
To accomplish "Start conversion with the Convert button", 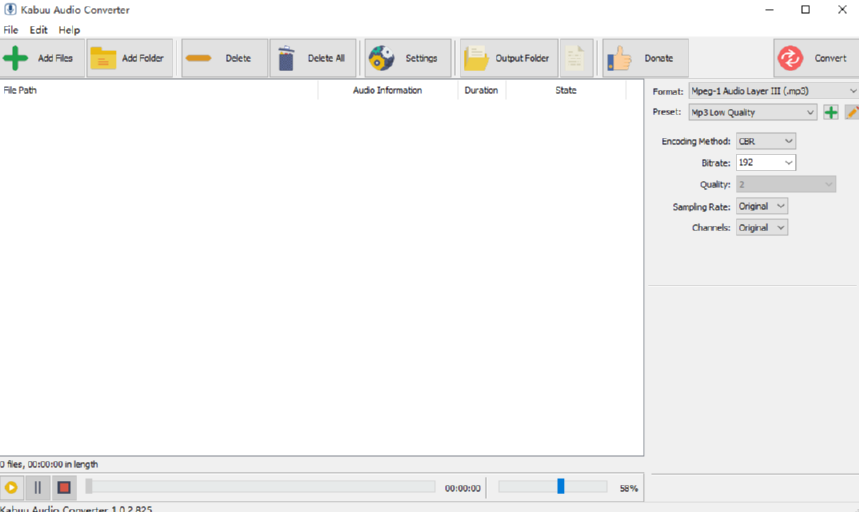I will click(x=816, y=58).
